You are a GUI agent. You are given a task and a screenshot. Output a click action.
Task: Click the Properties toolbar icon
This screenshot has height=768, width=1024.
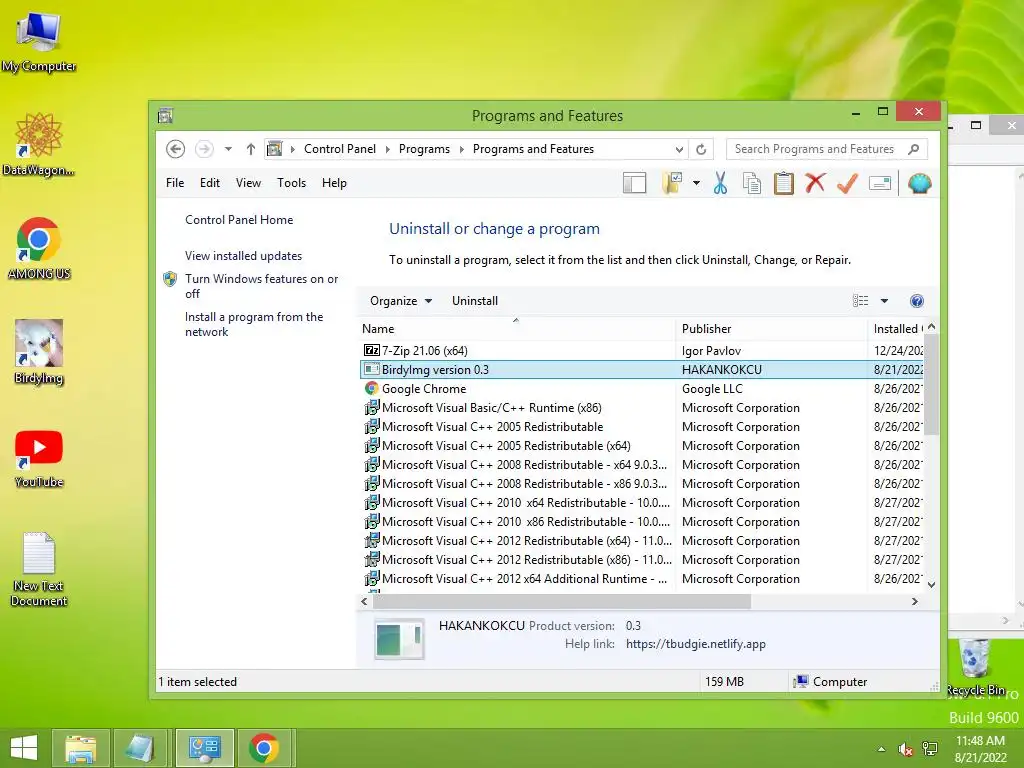tap(880, 184)
